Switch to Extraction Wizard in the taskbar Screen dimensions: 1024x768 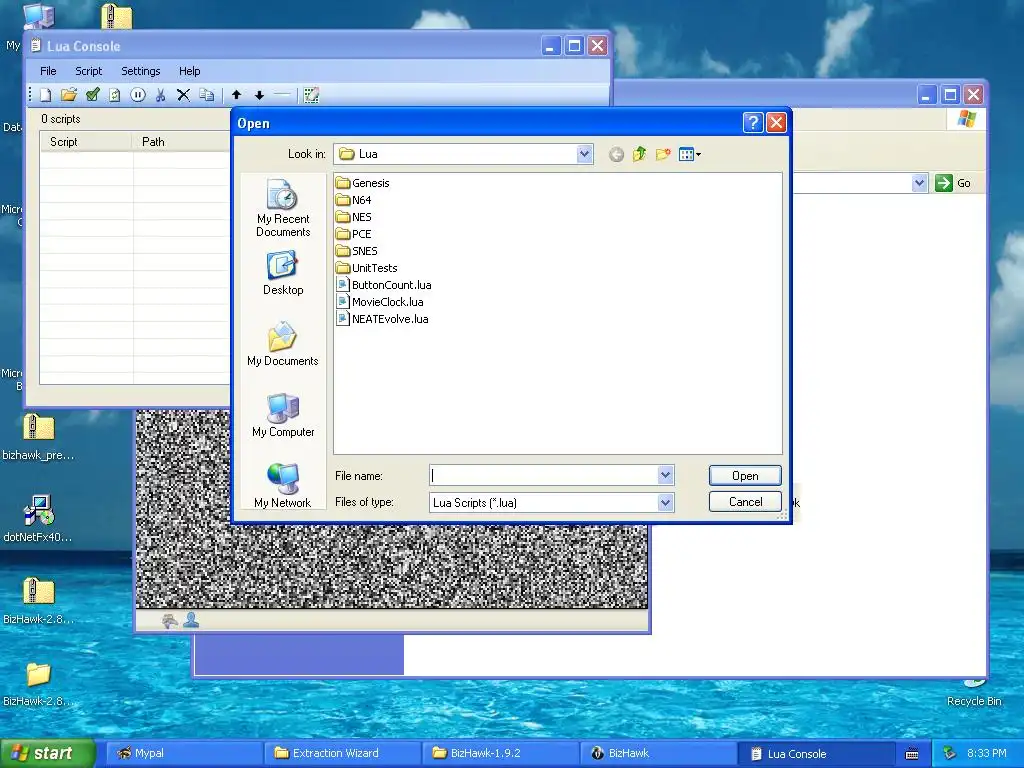(x=343, y=753)
